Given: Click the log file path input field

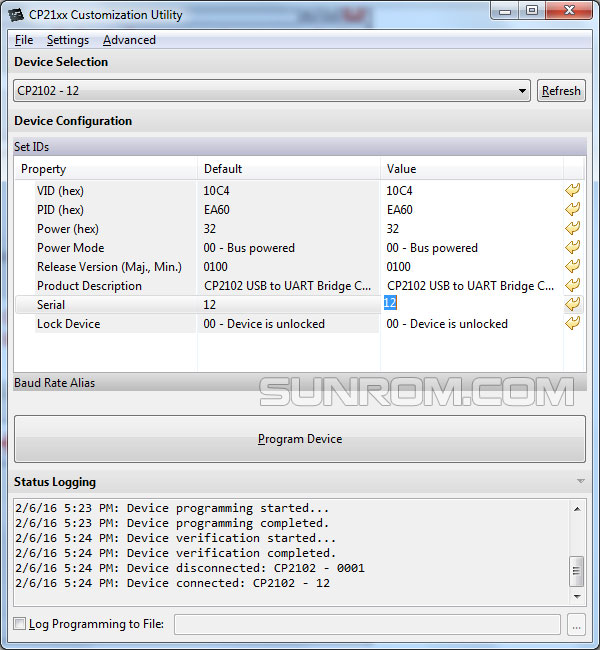Looking at the screenshot, I should point(367,624).
